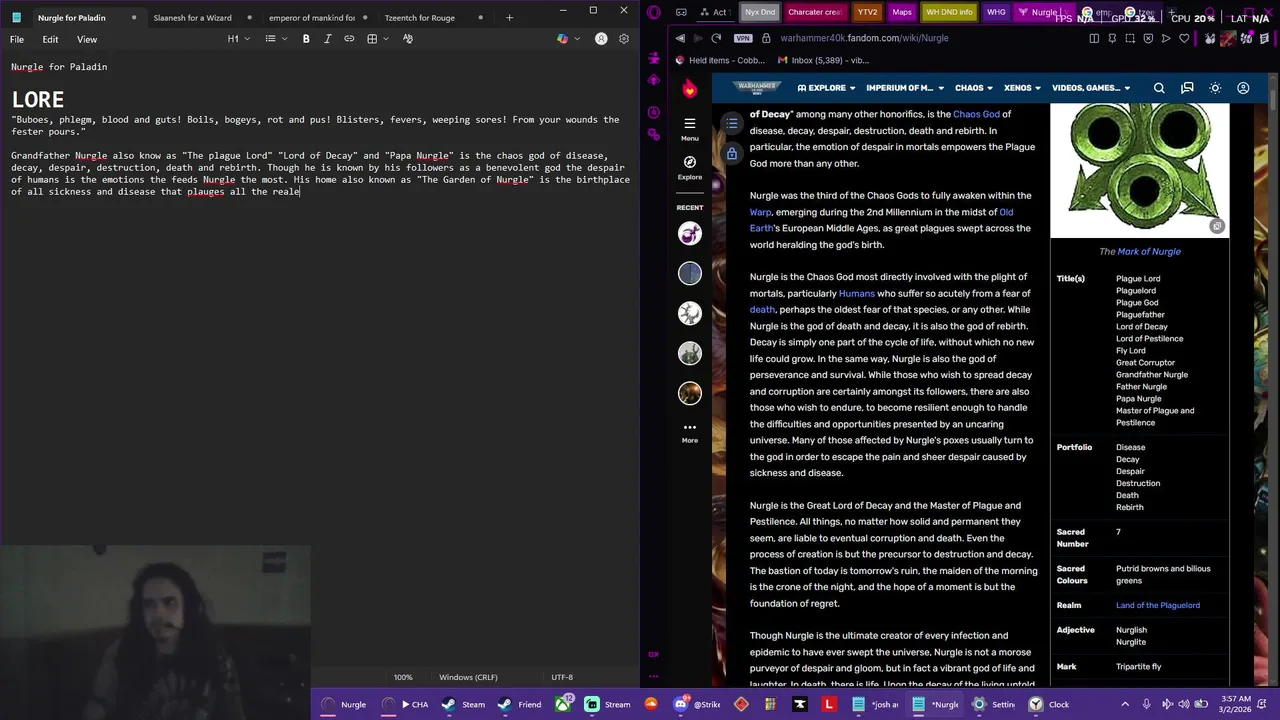
Task: Pin the page with pinboard icon
Action: 1112,38
